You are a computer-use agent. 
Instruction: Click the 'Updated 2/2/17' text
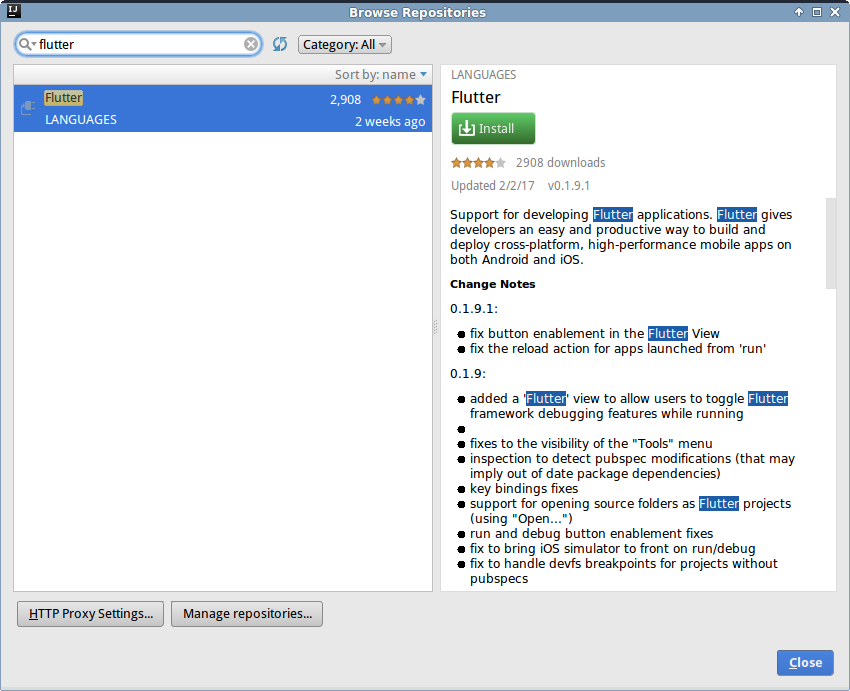493,185
